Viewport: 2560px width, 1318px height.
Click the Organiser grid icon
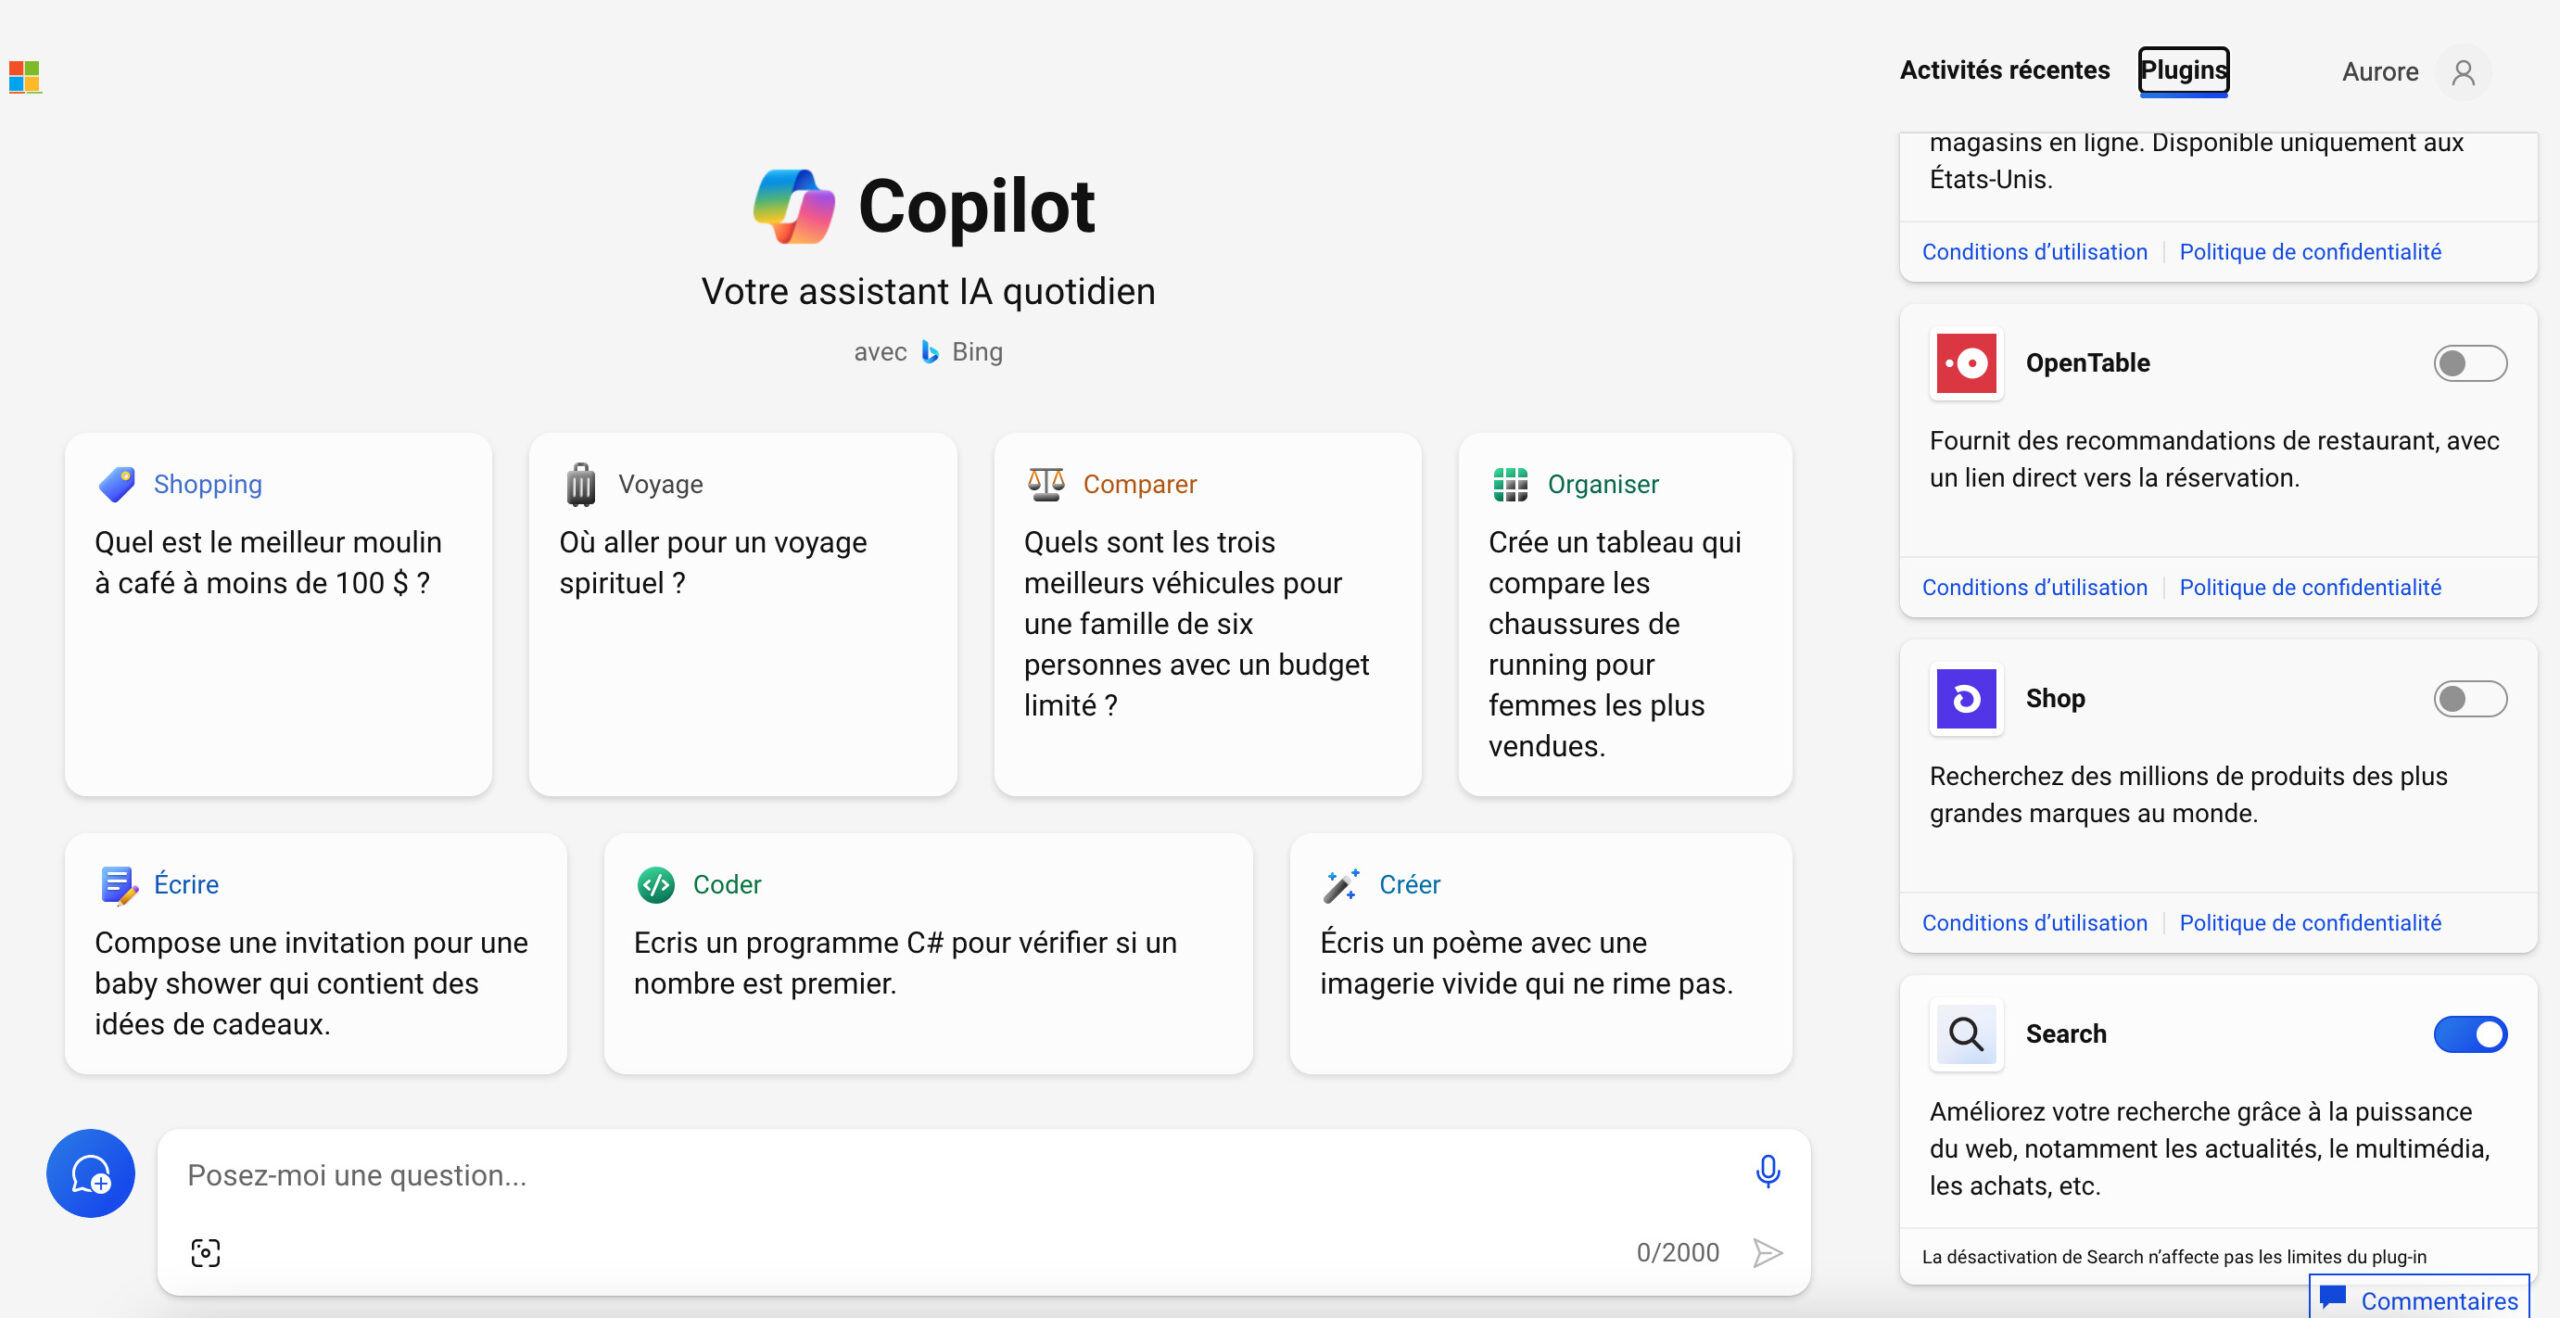[1510, 484]
